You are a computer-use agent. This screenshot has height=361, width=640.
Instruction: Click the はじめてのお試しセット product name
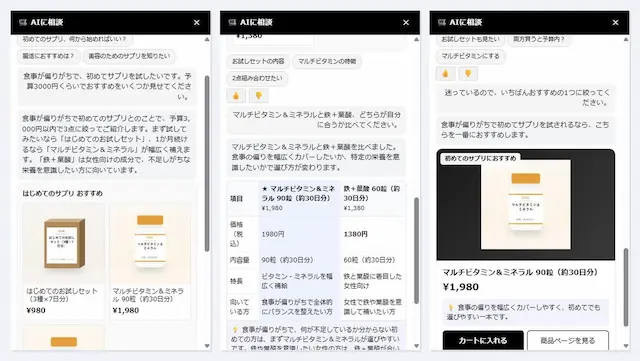62,295
